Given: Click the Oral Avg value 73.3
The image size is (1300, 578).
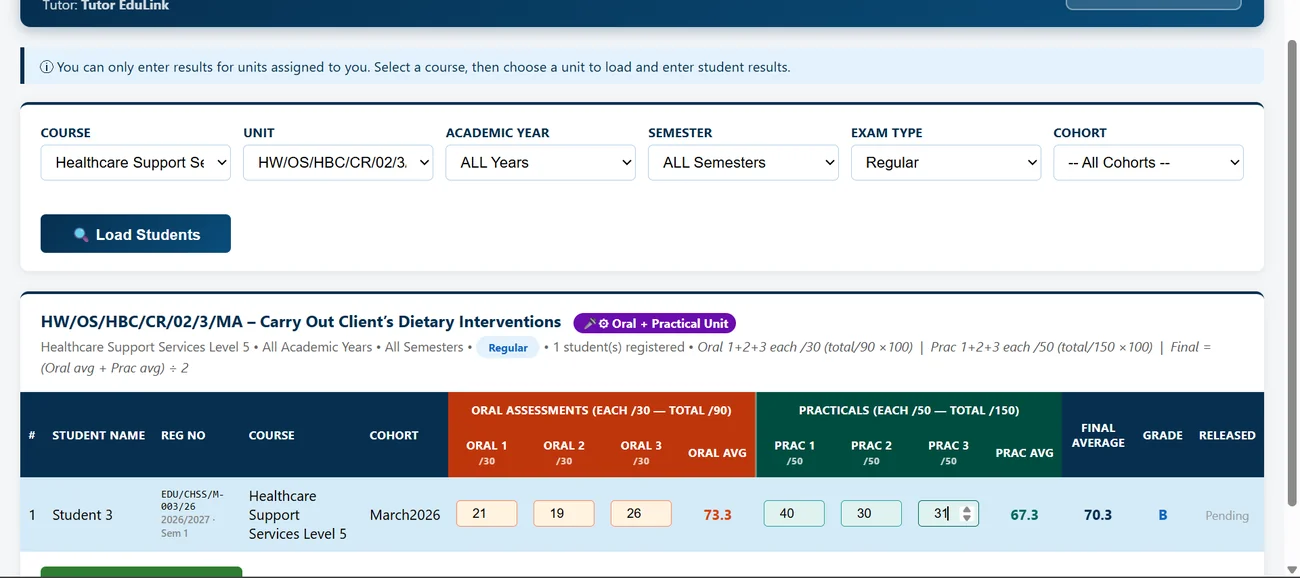Looking at the screenshot, I should click(718, 515).
